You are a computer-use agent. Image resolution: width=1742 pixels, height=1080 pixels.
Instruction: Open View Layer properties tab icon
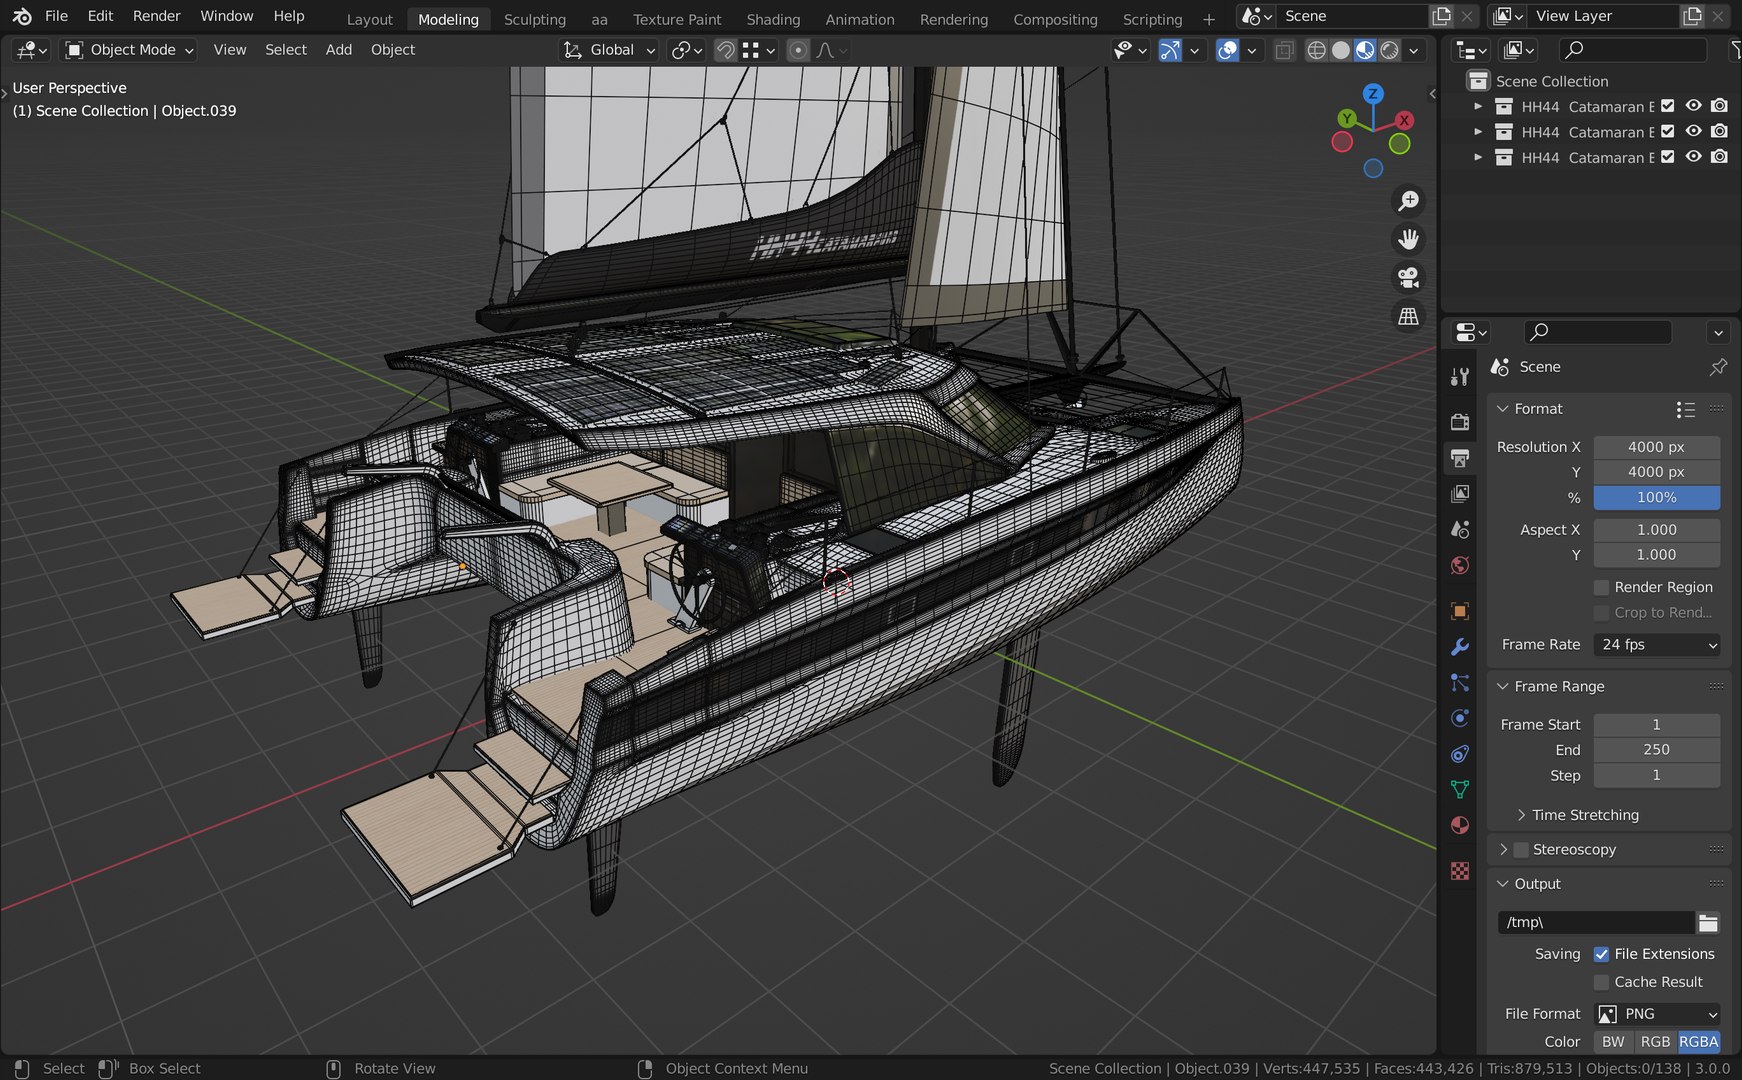[x=1460, y=494]
